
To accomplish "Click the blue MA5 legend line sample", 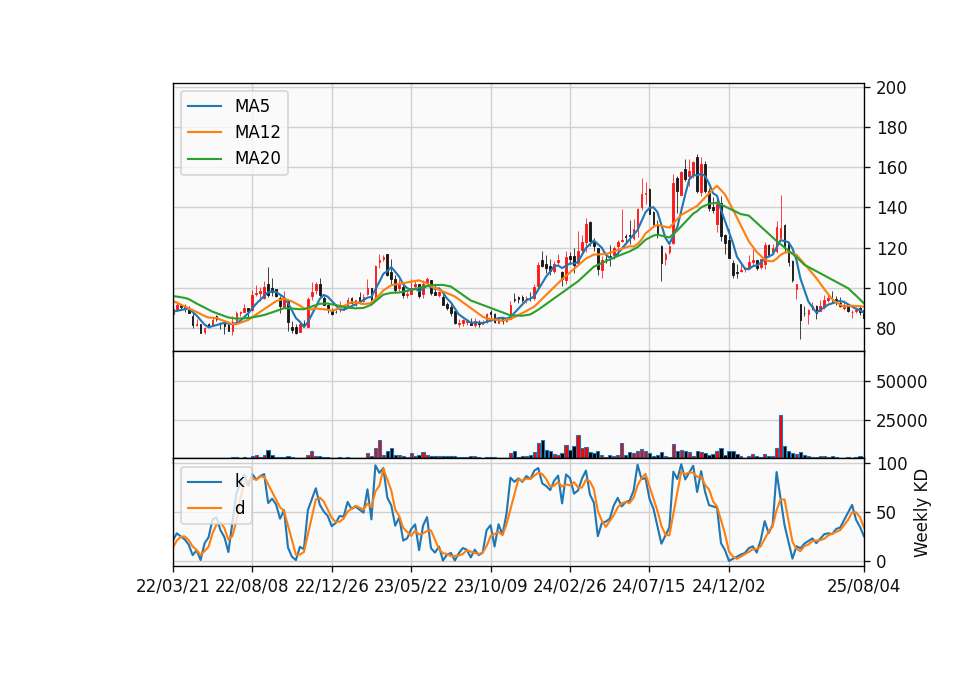I will (204, 106).
